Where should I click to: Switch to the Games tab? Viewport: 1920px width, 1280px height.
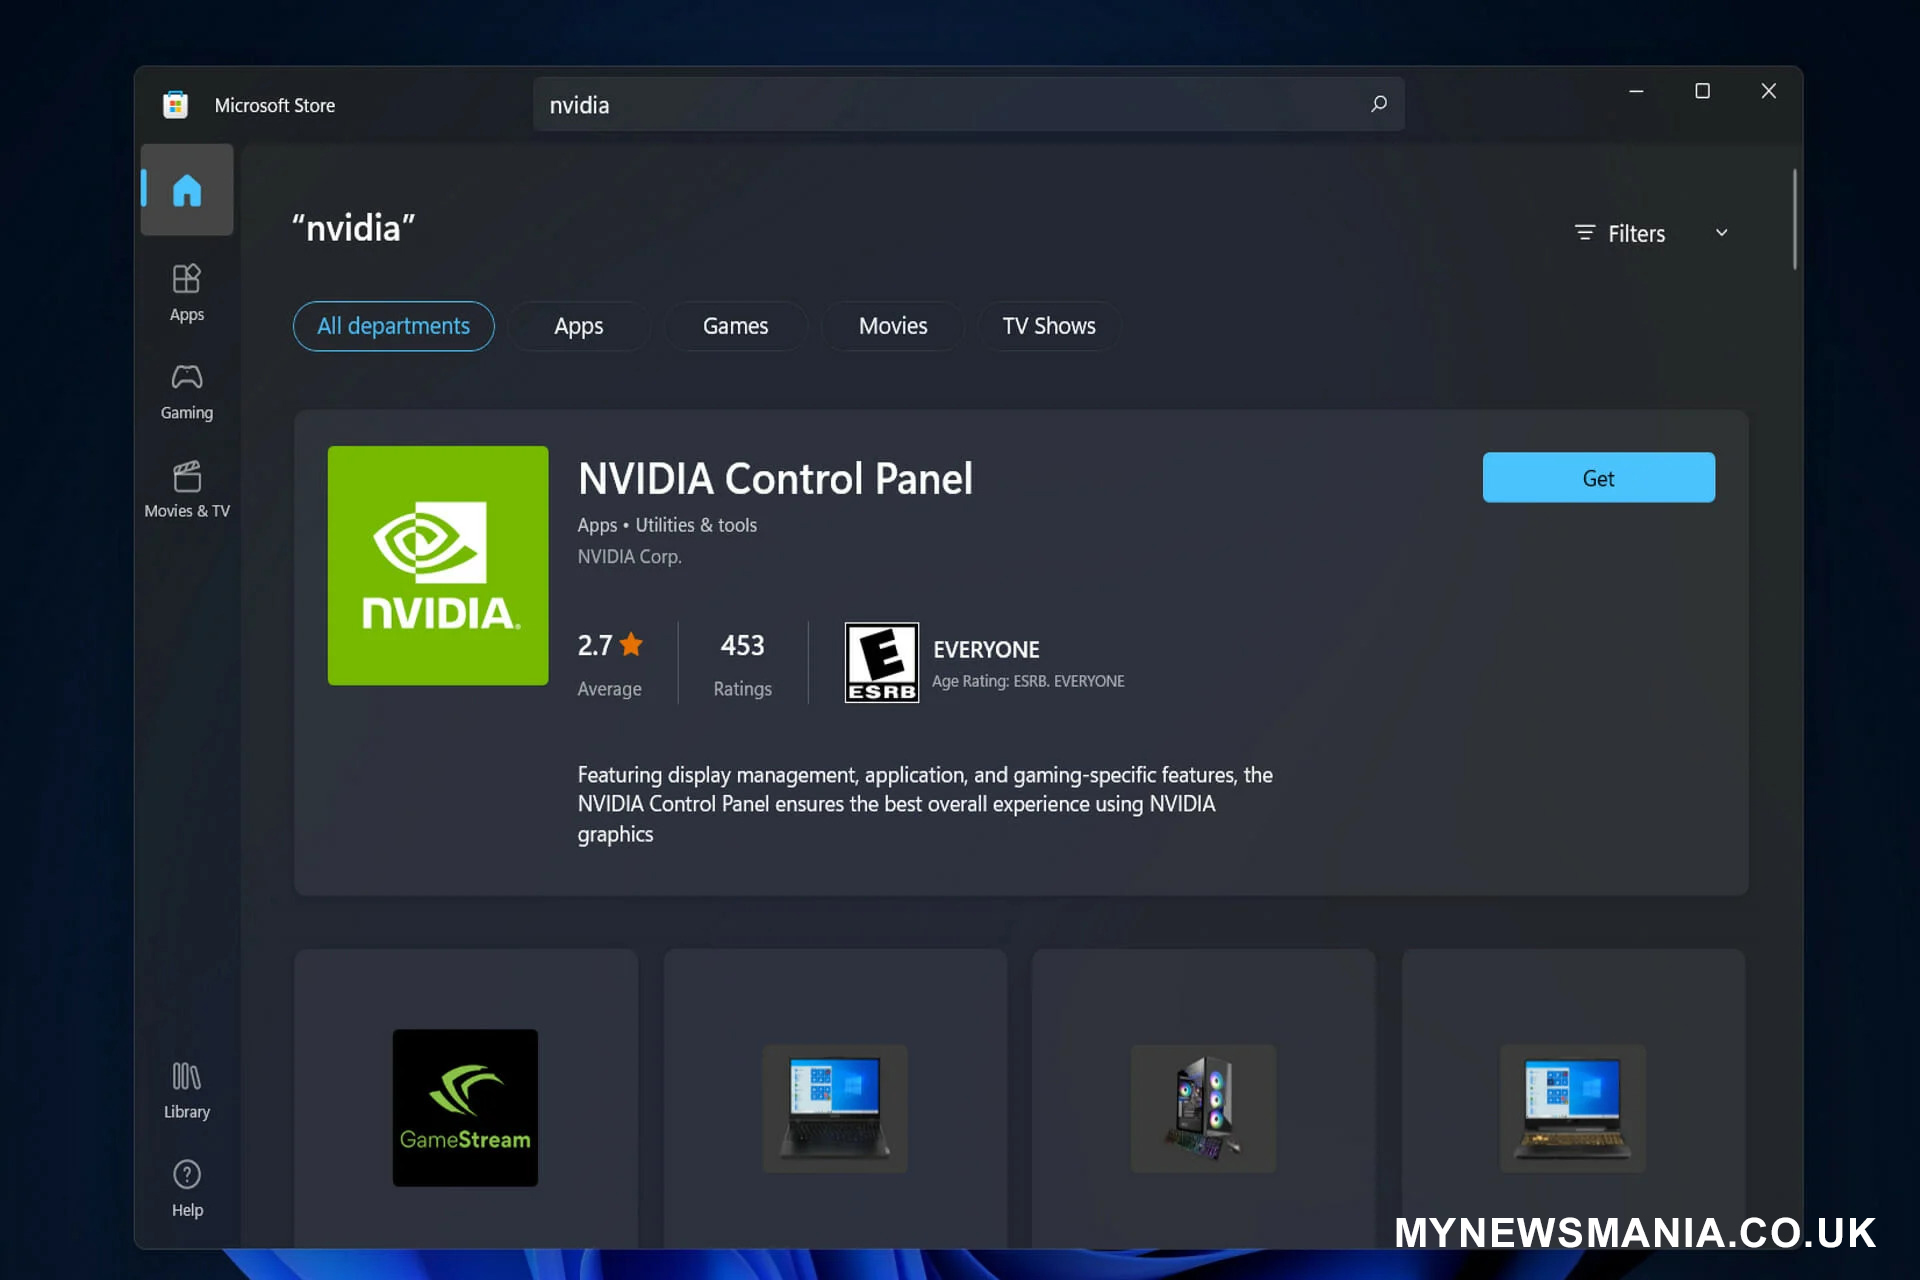click(x=736, y=324)
